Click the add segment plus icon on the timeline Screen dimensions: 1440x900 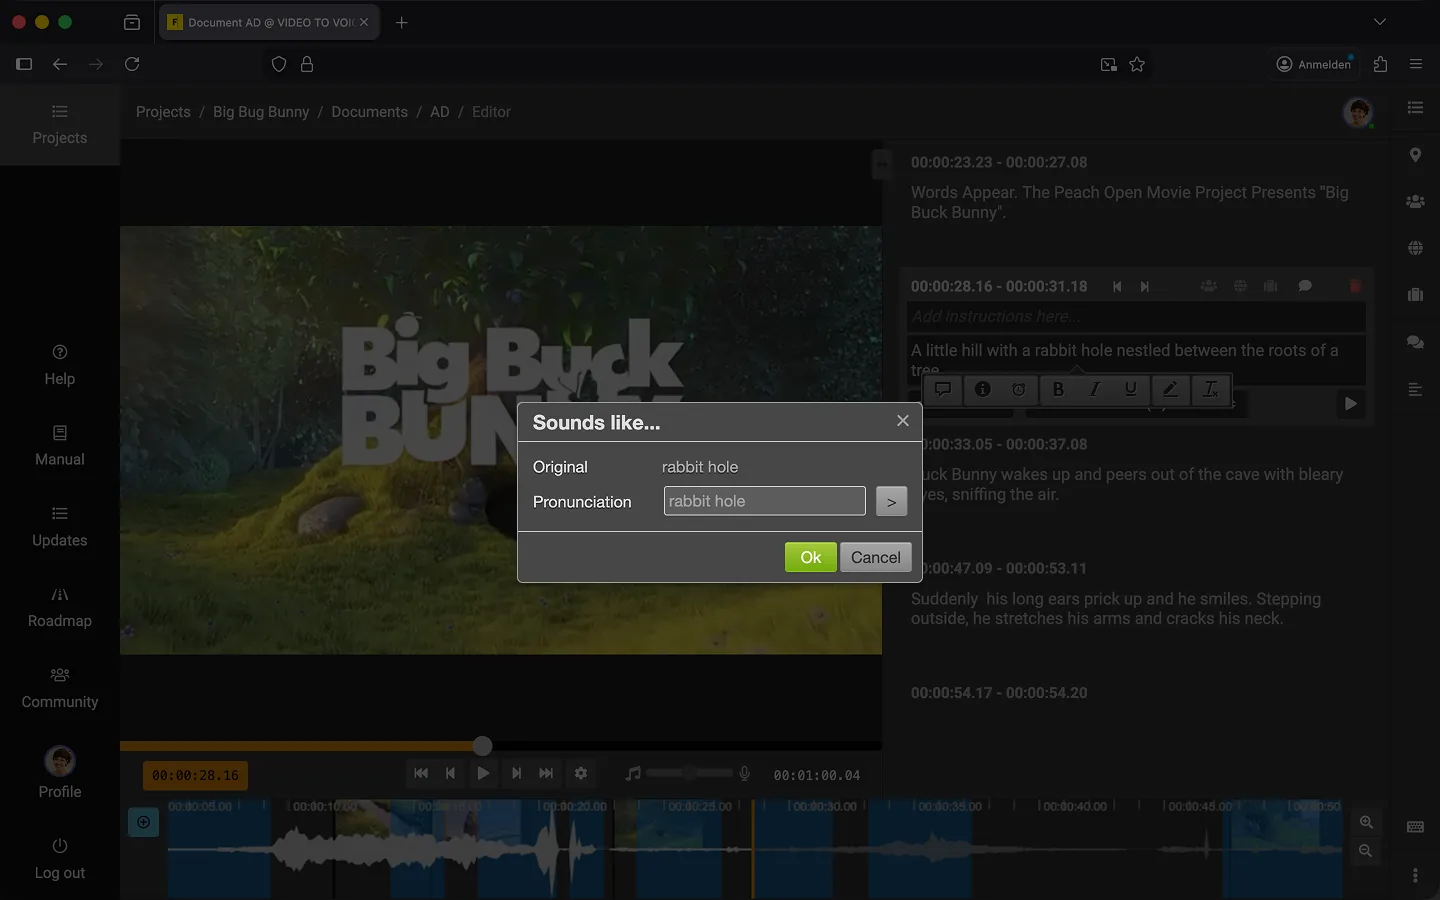tap(144, 822)
